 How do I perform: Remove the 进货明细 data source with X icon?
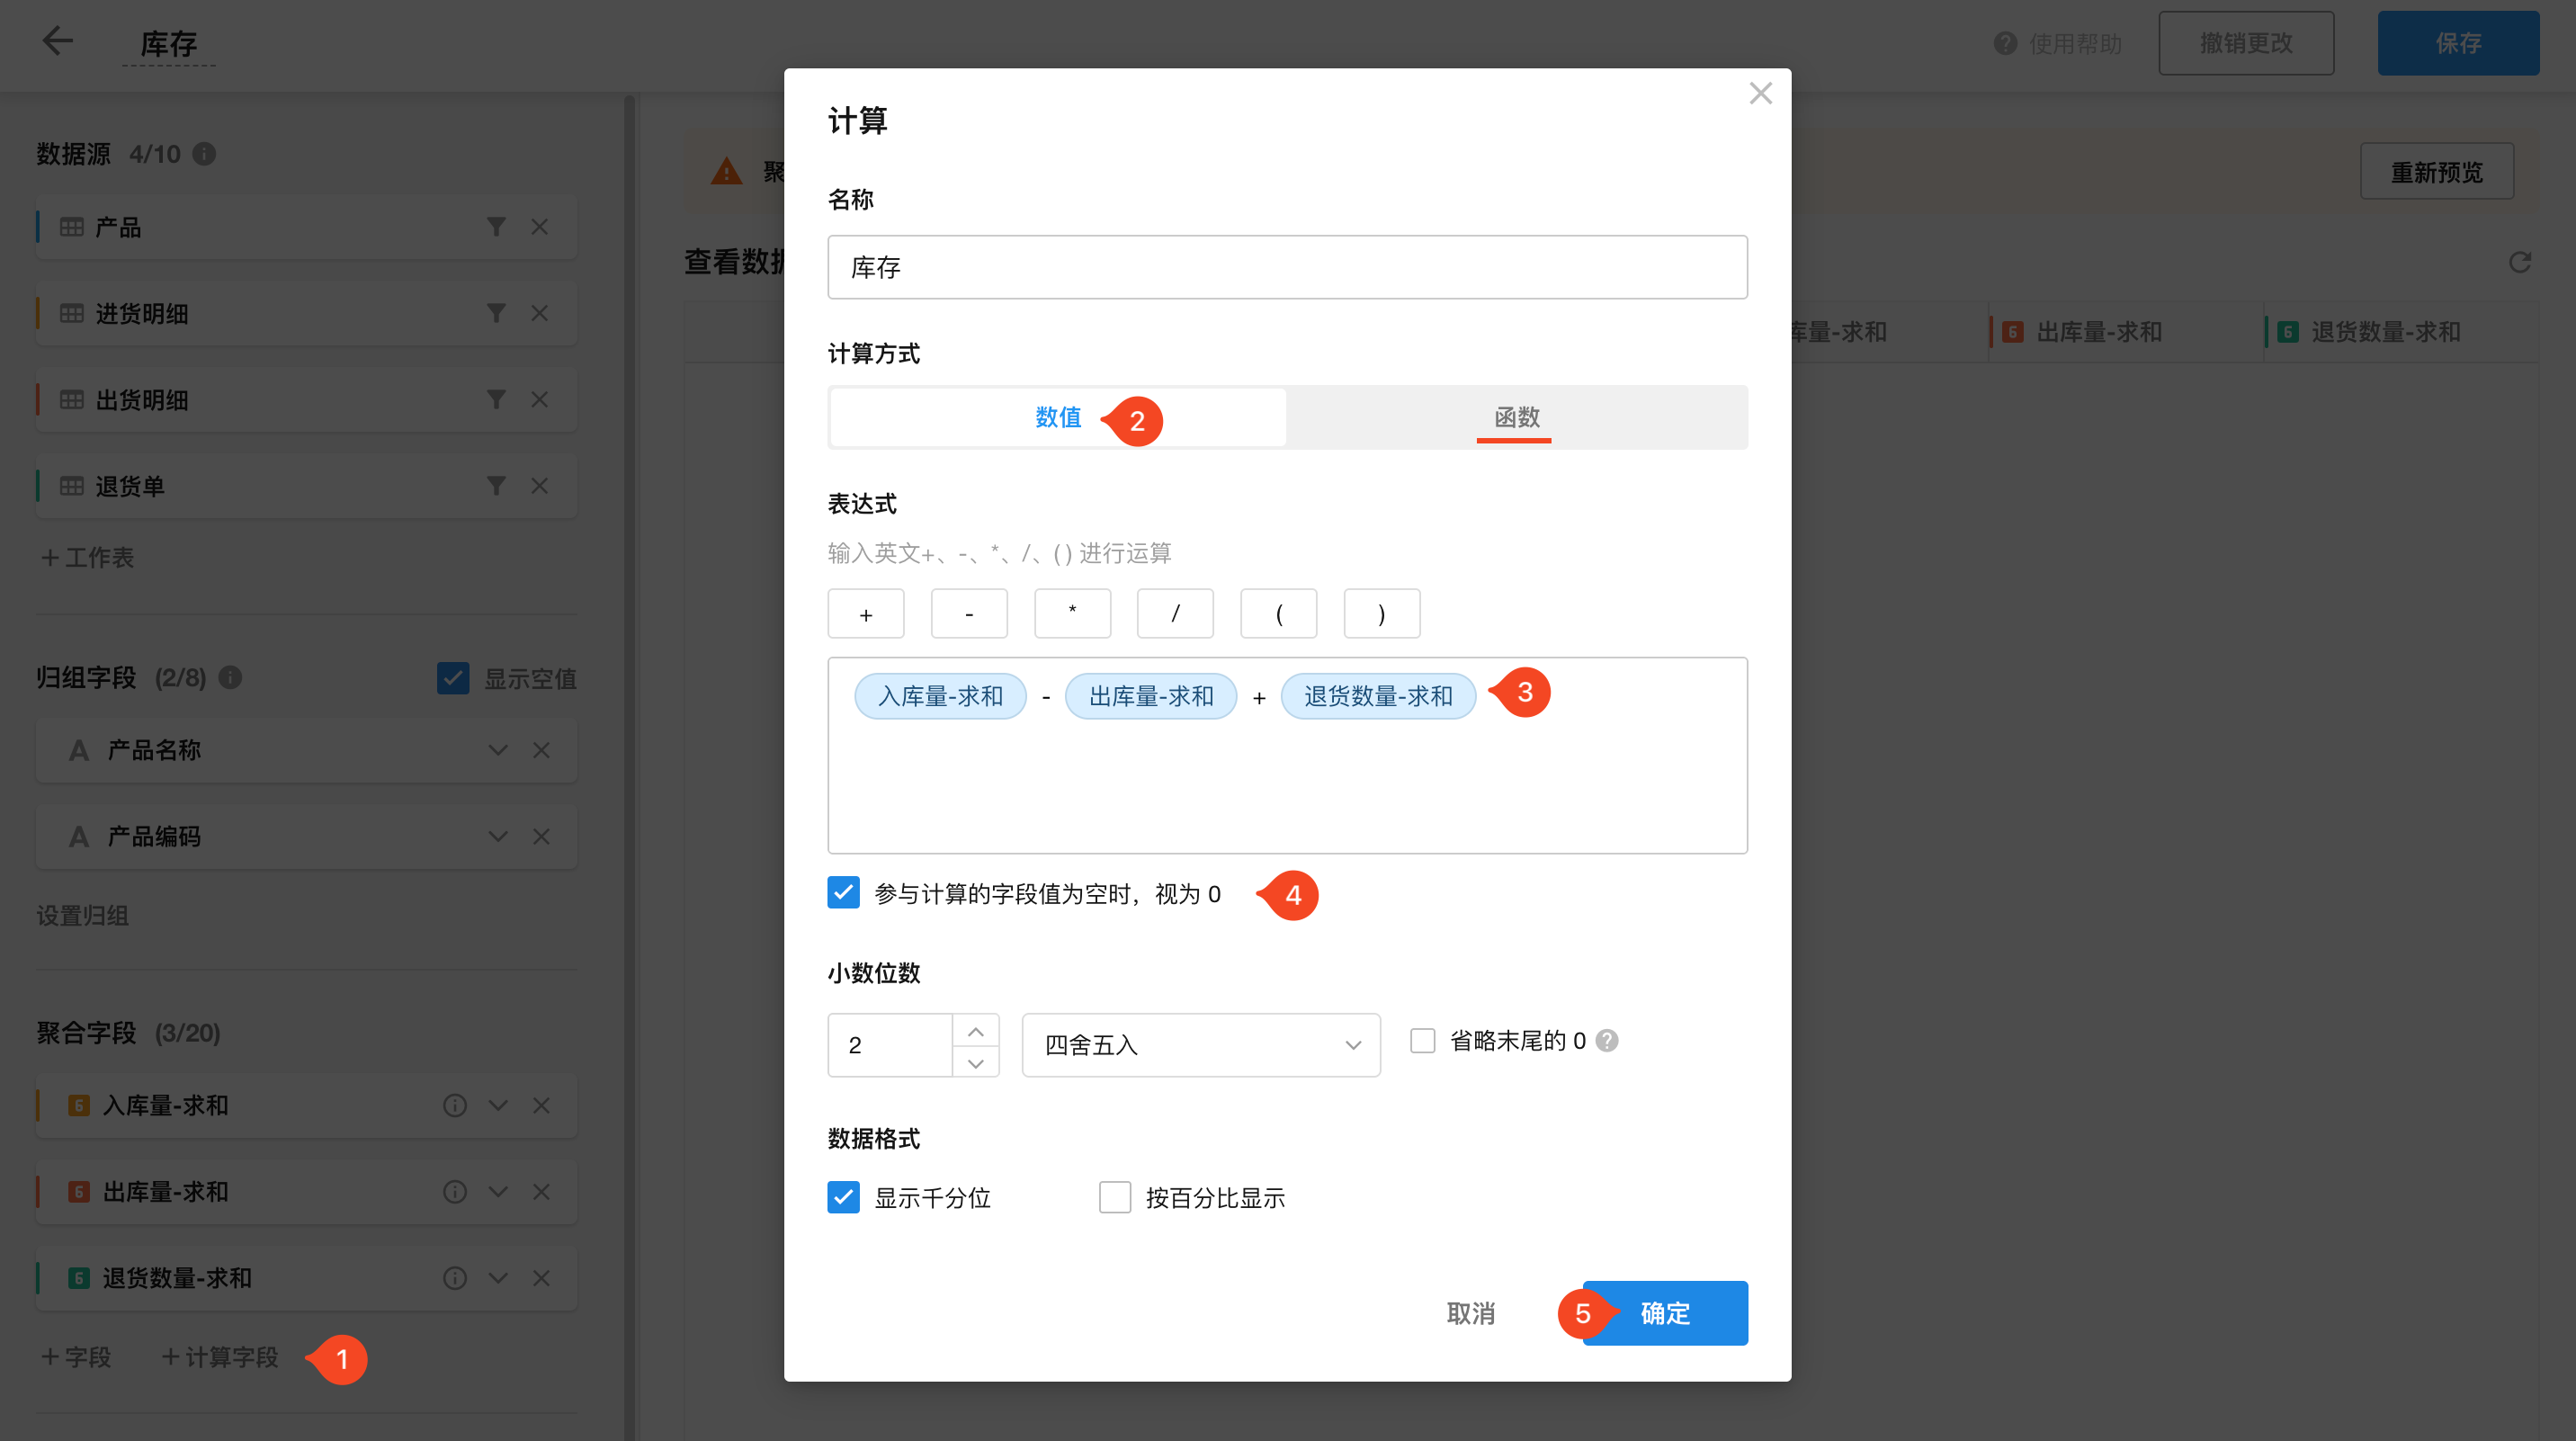coord(540,313)
